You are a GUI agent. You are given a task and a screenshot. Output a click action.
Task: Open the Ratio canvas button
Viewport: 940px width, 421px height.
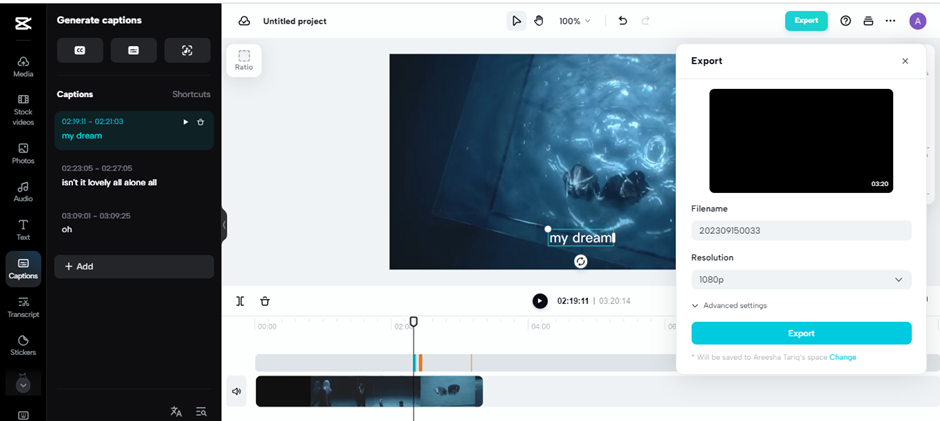pyautogui.click(x=244, y=61)
